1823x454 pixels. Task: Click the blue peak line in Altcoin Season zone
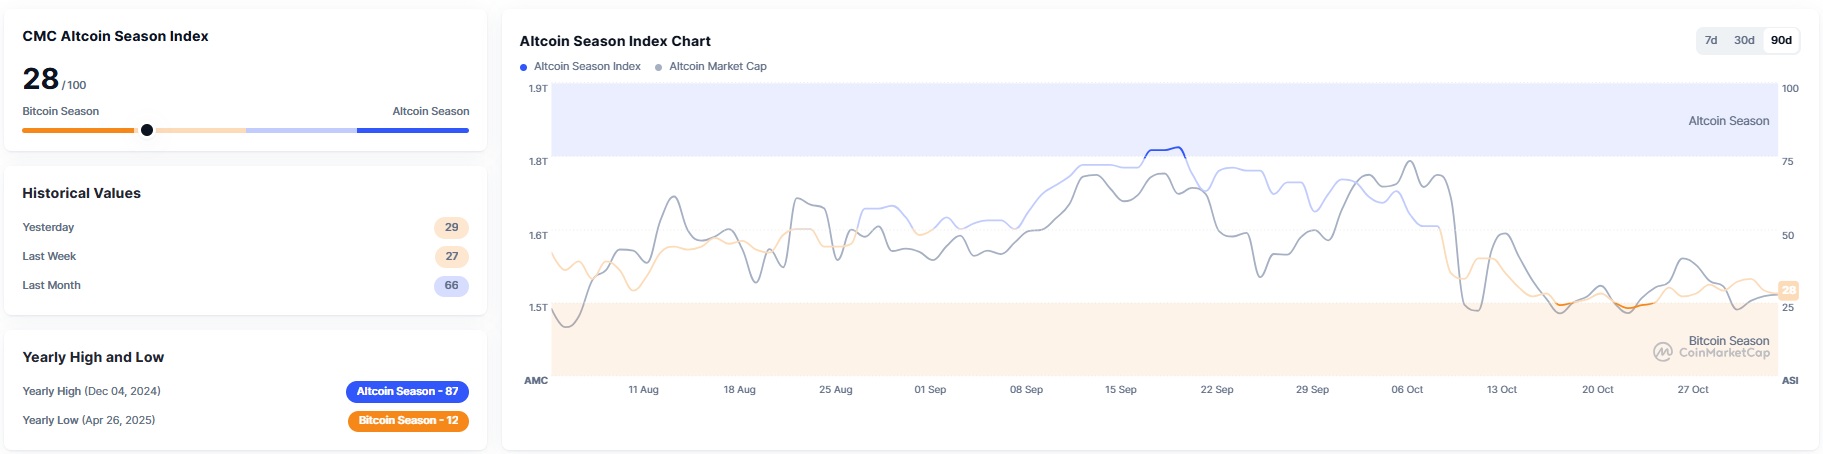[1164, 149]
